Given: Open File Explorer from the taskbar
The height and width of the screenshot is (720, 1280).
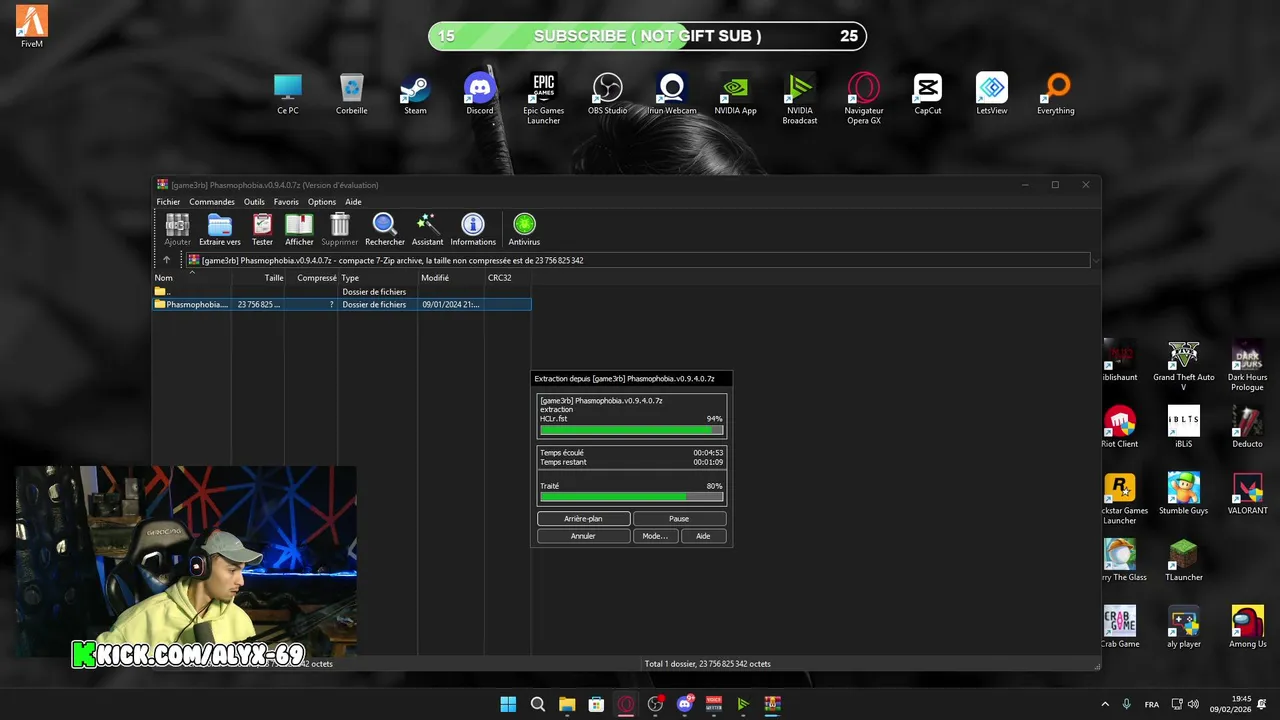Looking at the screenshot, I should click(x=567, y=704).
